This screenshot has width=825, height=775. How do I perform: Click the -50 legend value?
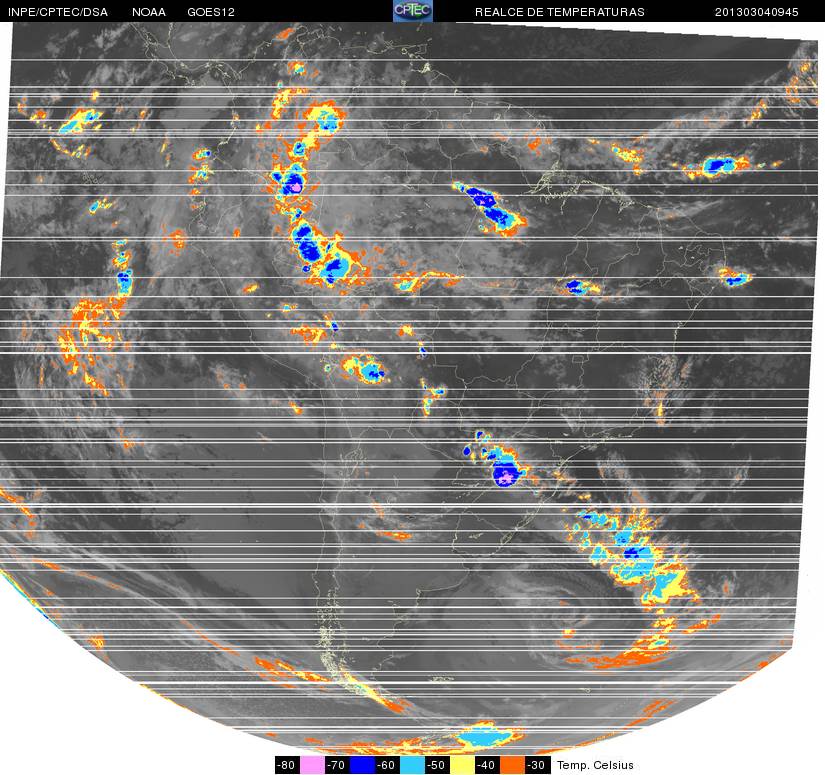pos(438,765)
